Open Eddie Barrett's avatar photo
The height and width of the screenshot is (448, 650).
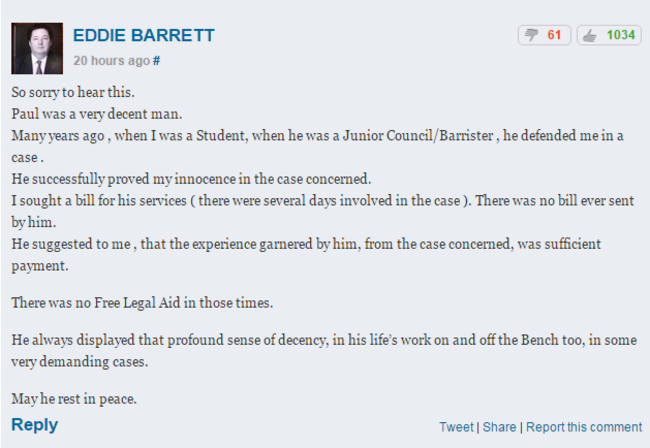click(x=37, y=48)
